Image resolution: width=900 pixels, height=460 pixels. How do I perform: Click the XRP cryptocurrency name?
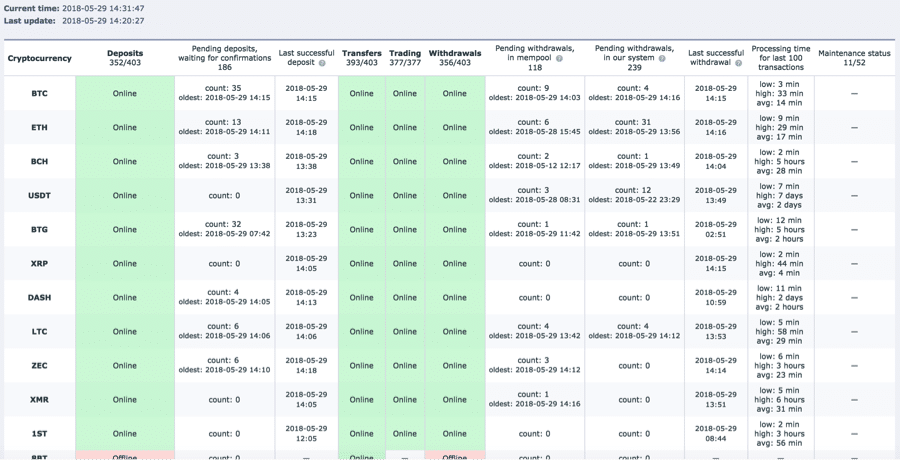[40, 264]
